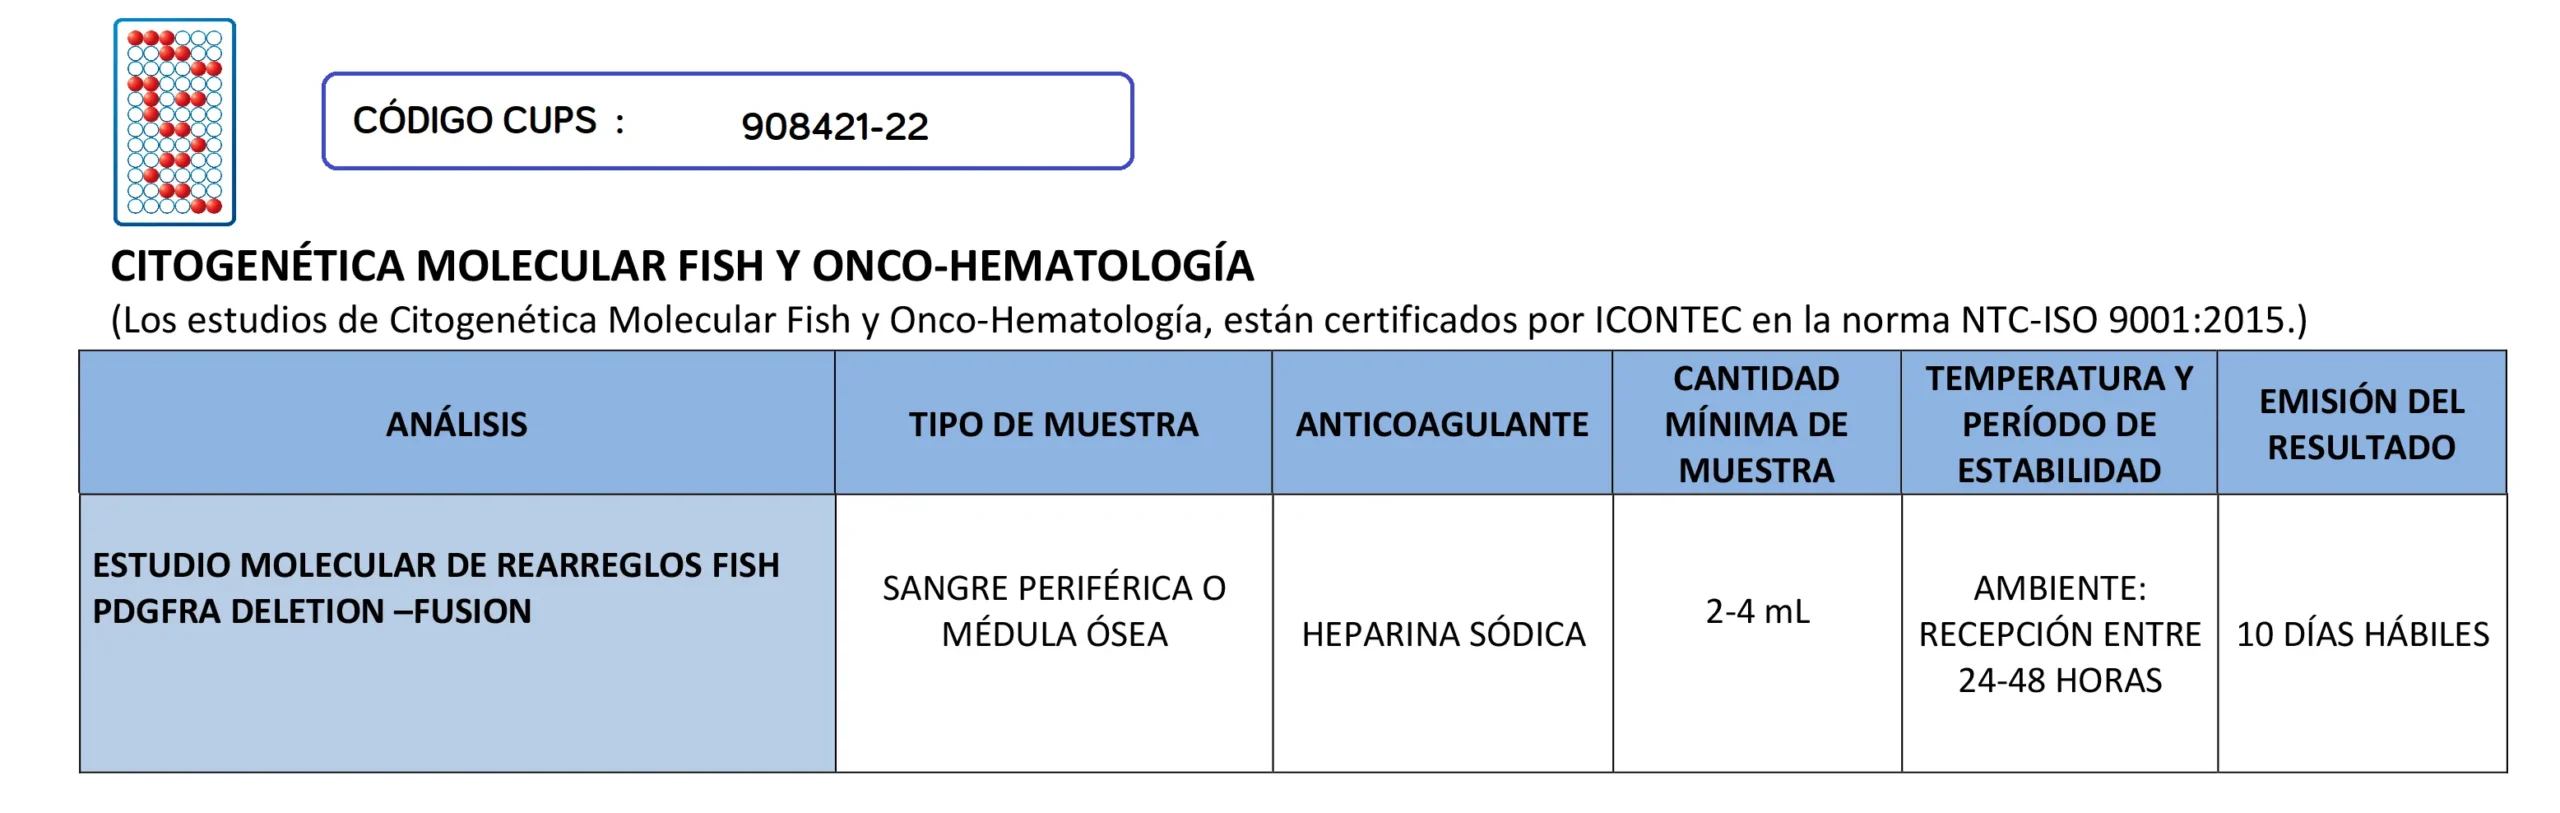Click the CANTIDAD MÍNIMA DE MUESTRA header
The height and width of the screenshot is (813, 2560).
click(x=1756, y=424)
